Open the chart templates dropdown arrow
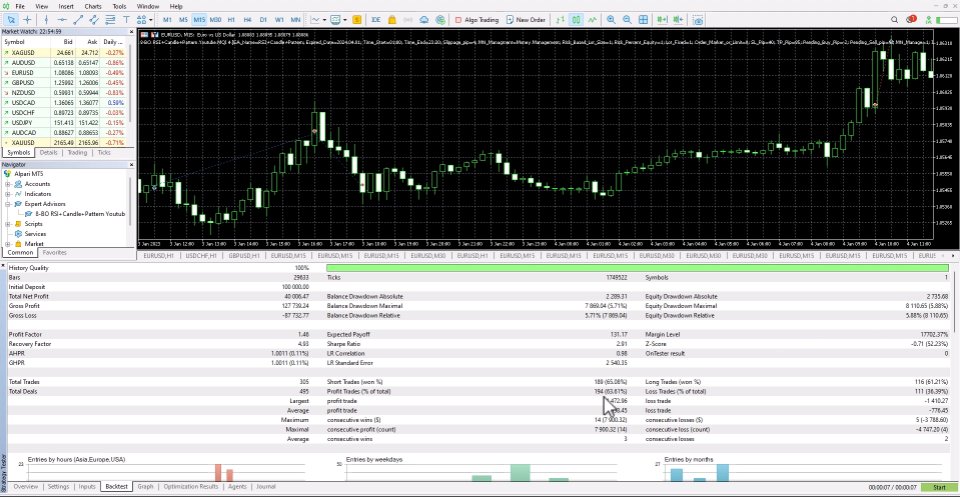The height and width of the screenshot is (497, 960). (345, 20)
